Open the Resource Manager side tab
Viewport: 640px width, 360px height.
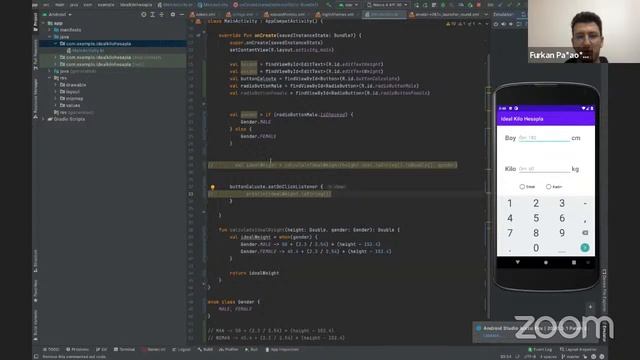[x=36, y=99]
